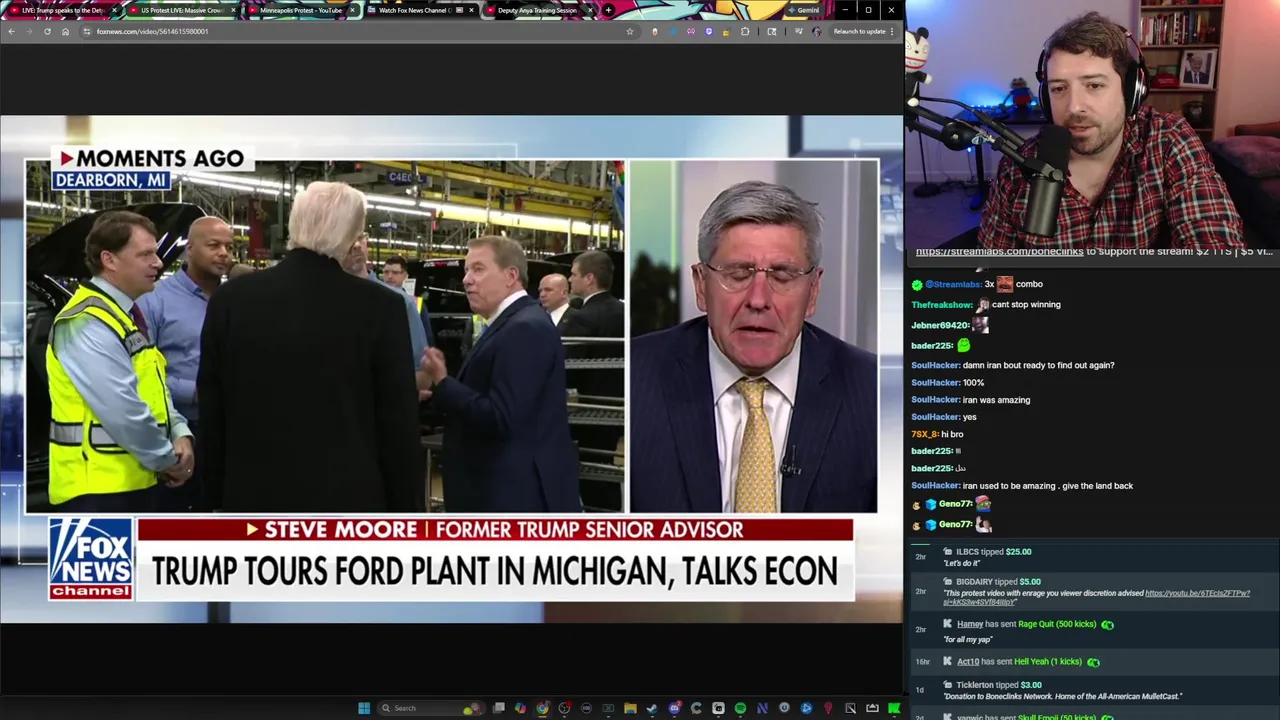Go back with the browser back arrow
Image resolution: width=1280 pixels, height=720 pixels.
(11, 31)
